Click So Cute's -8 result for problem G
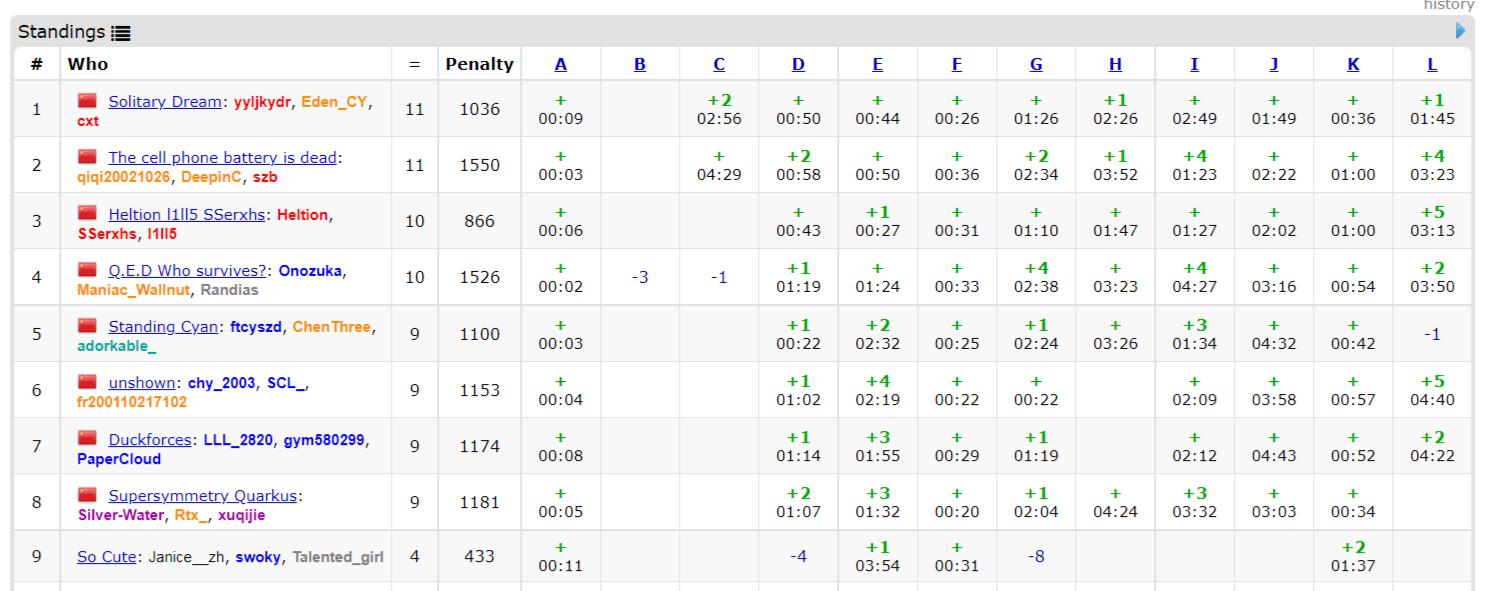 pos(1035,556)
